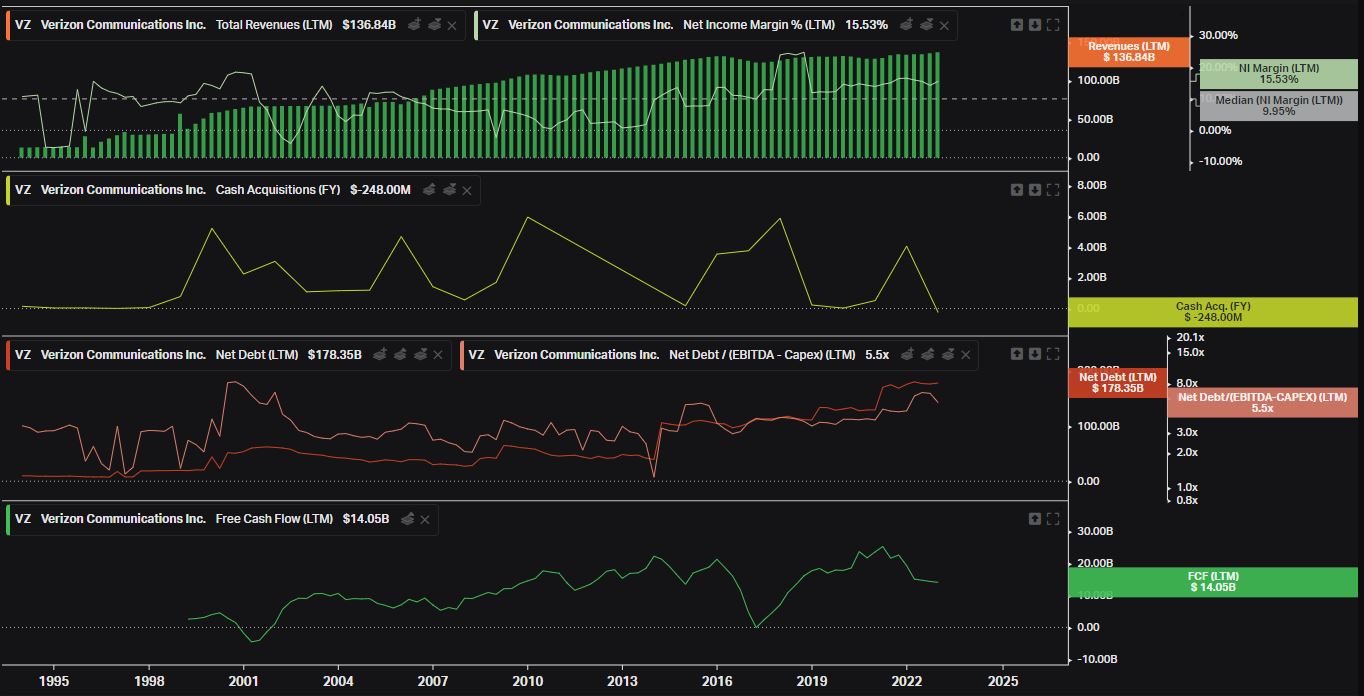Remove the Total Revenues (LTM) series
1364x696 pixels.
point(452,25)
